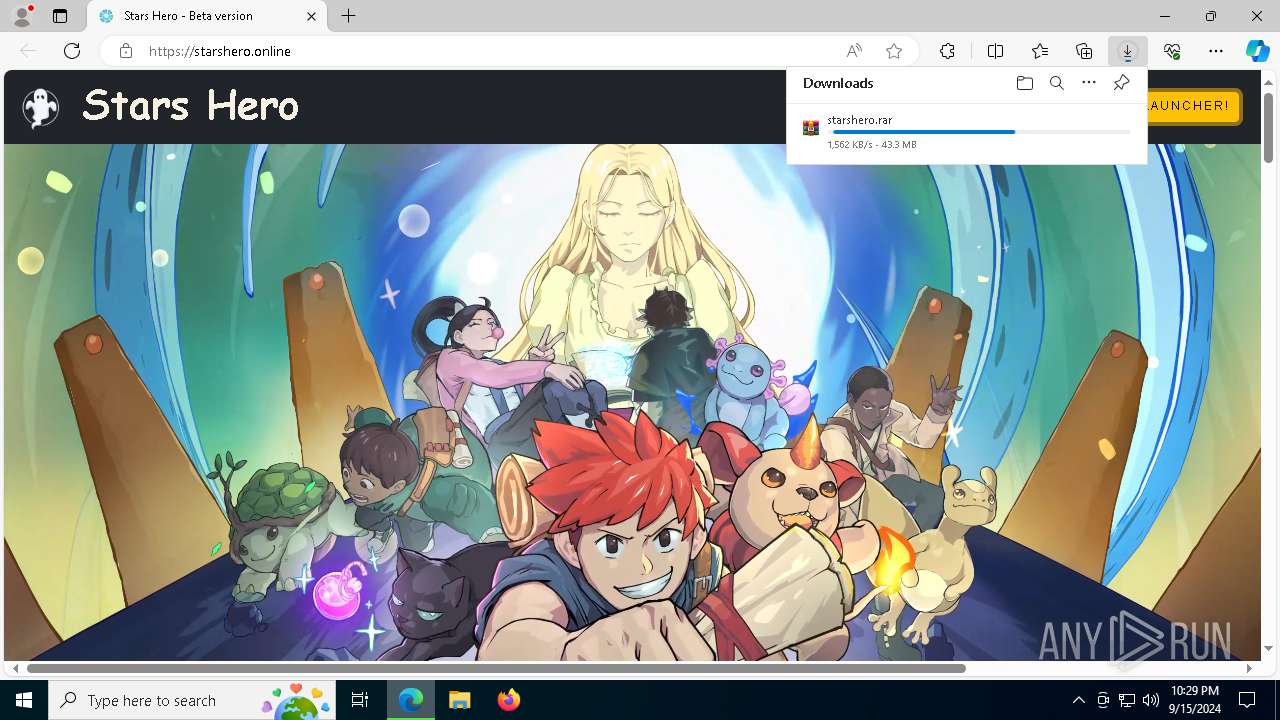The image size is (1280, 720).
Task: Select the Stars Hero - Beta version tab
Action: tap(208, 16)
